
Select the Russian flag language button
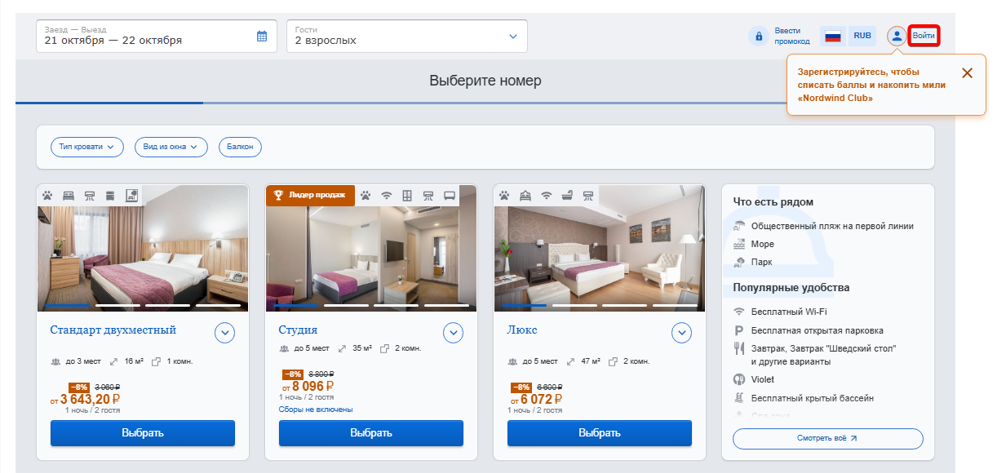833,36
